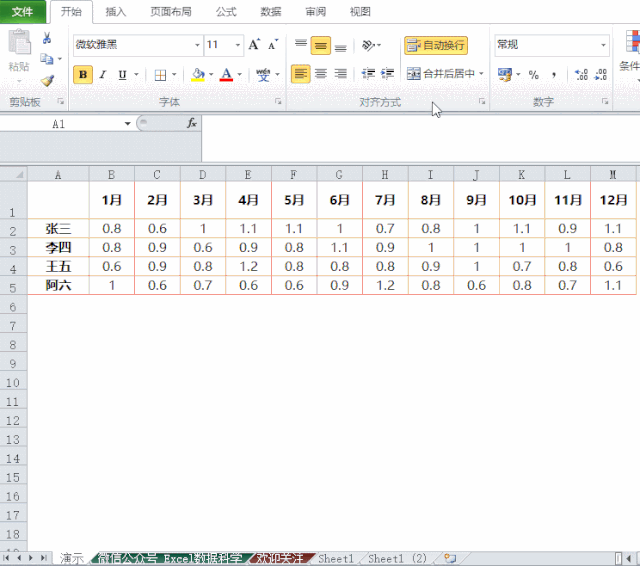Switch to 公式 ribbon tab
The width and height of the screenshot is (640, 566).
point(226,12)
